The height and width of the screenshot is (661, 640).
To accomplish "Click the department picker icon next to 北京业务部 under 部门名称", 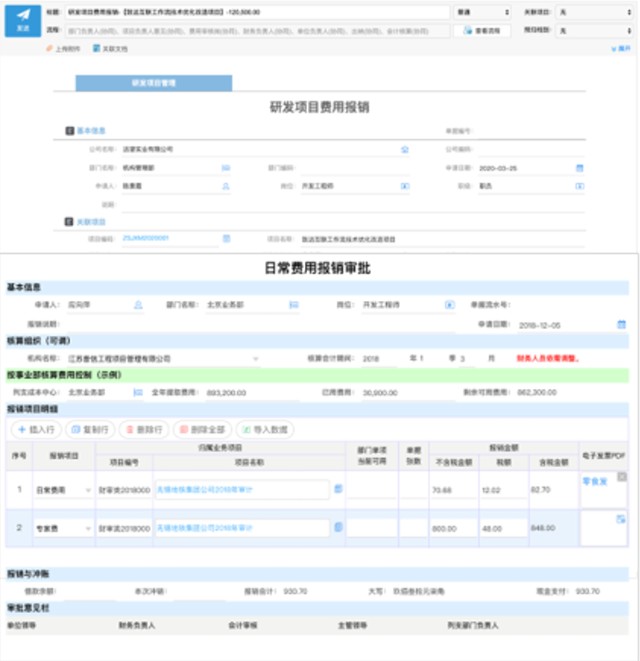I will coord(294,305).
